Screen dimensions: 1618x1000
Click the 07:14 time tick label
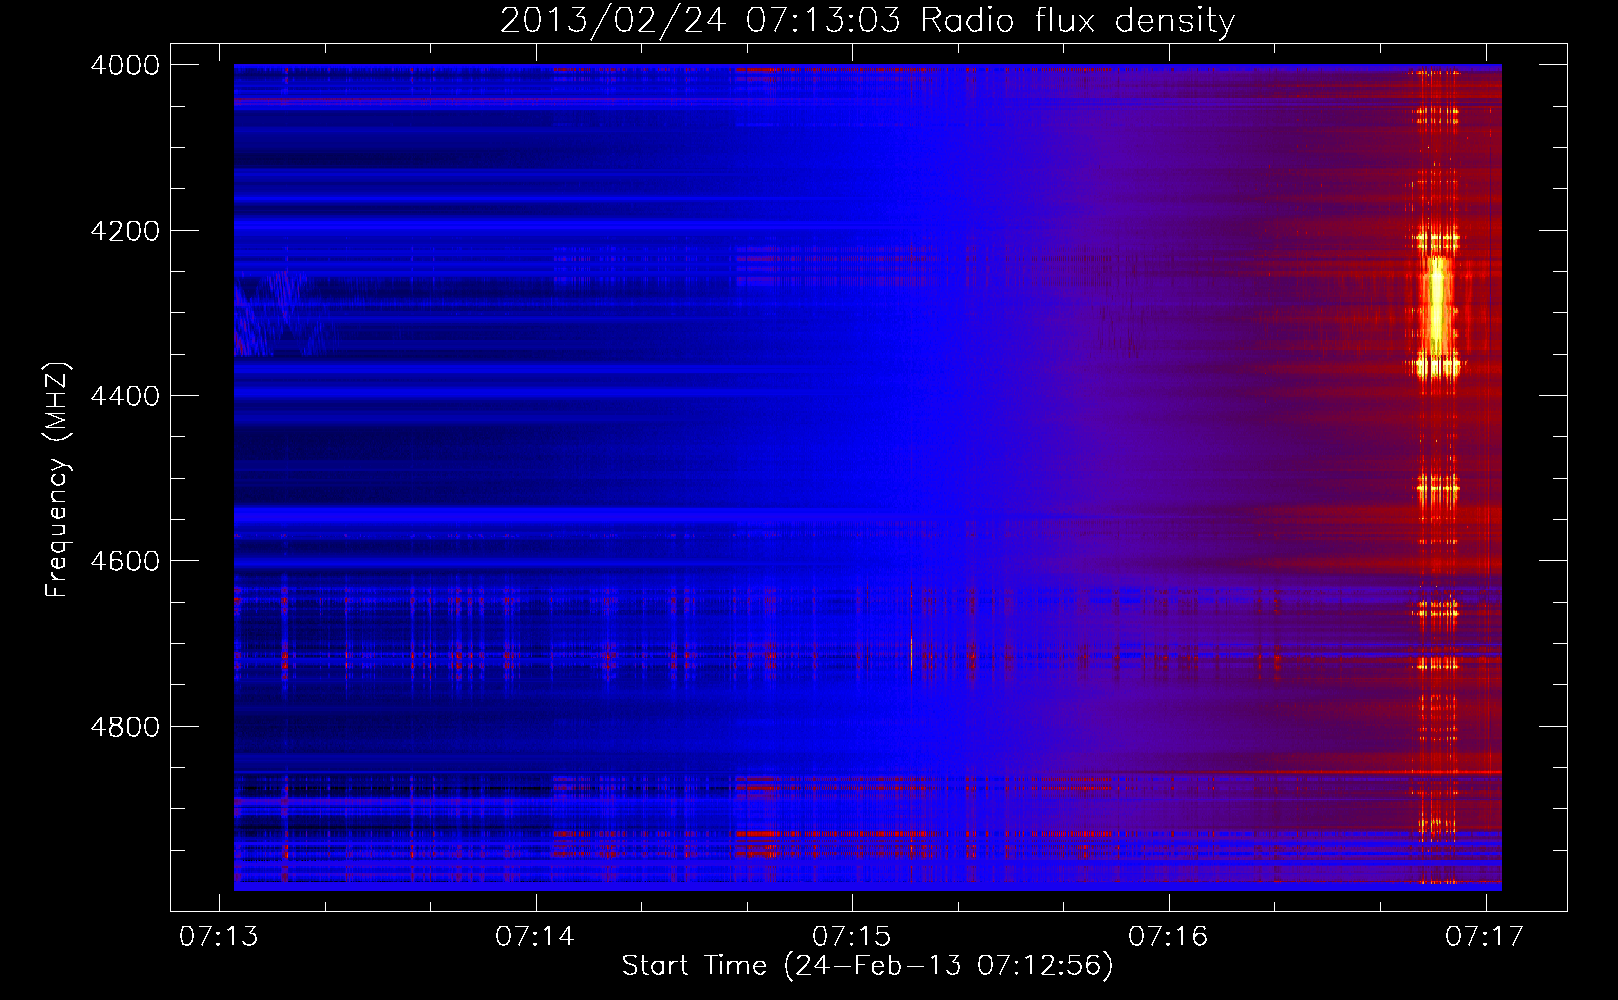tap(535, 937)
